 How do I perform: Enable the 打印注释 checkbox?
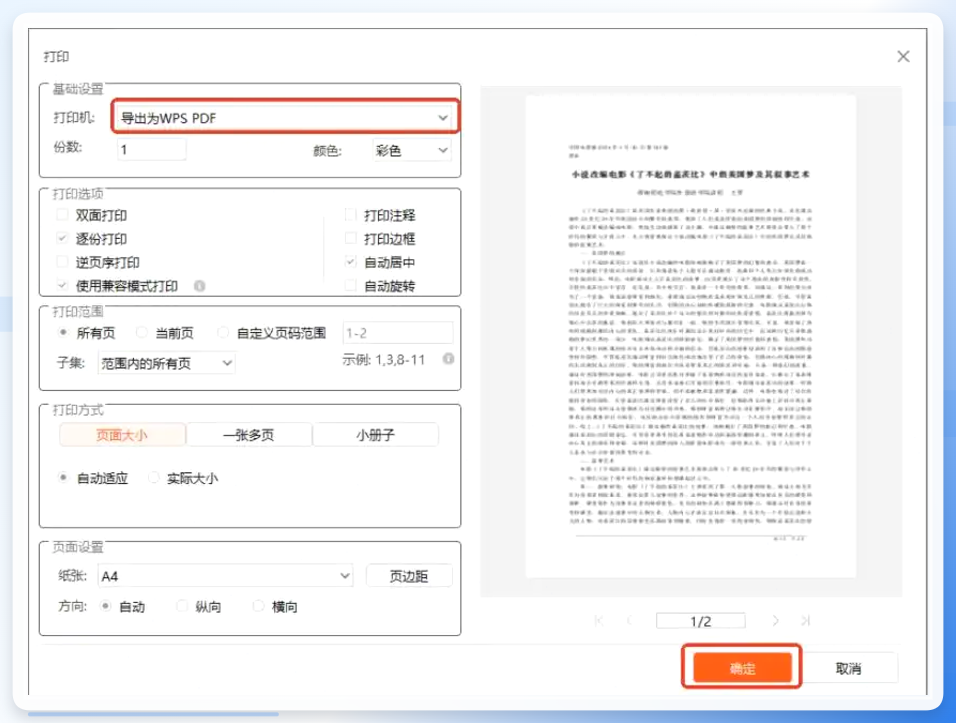click(351, 215)
